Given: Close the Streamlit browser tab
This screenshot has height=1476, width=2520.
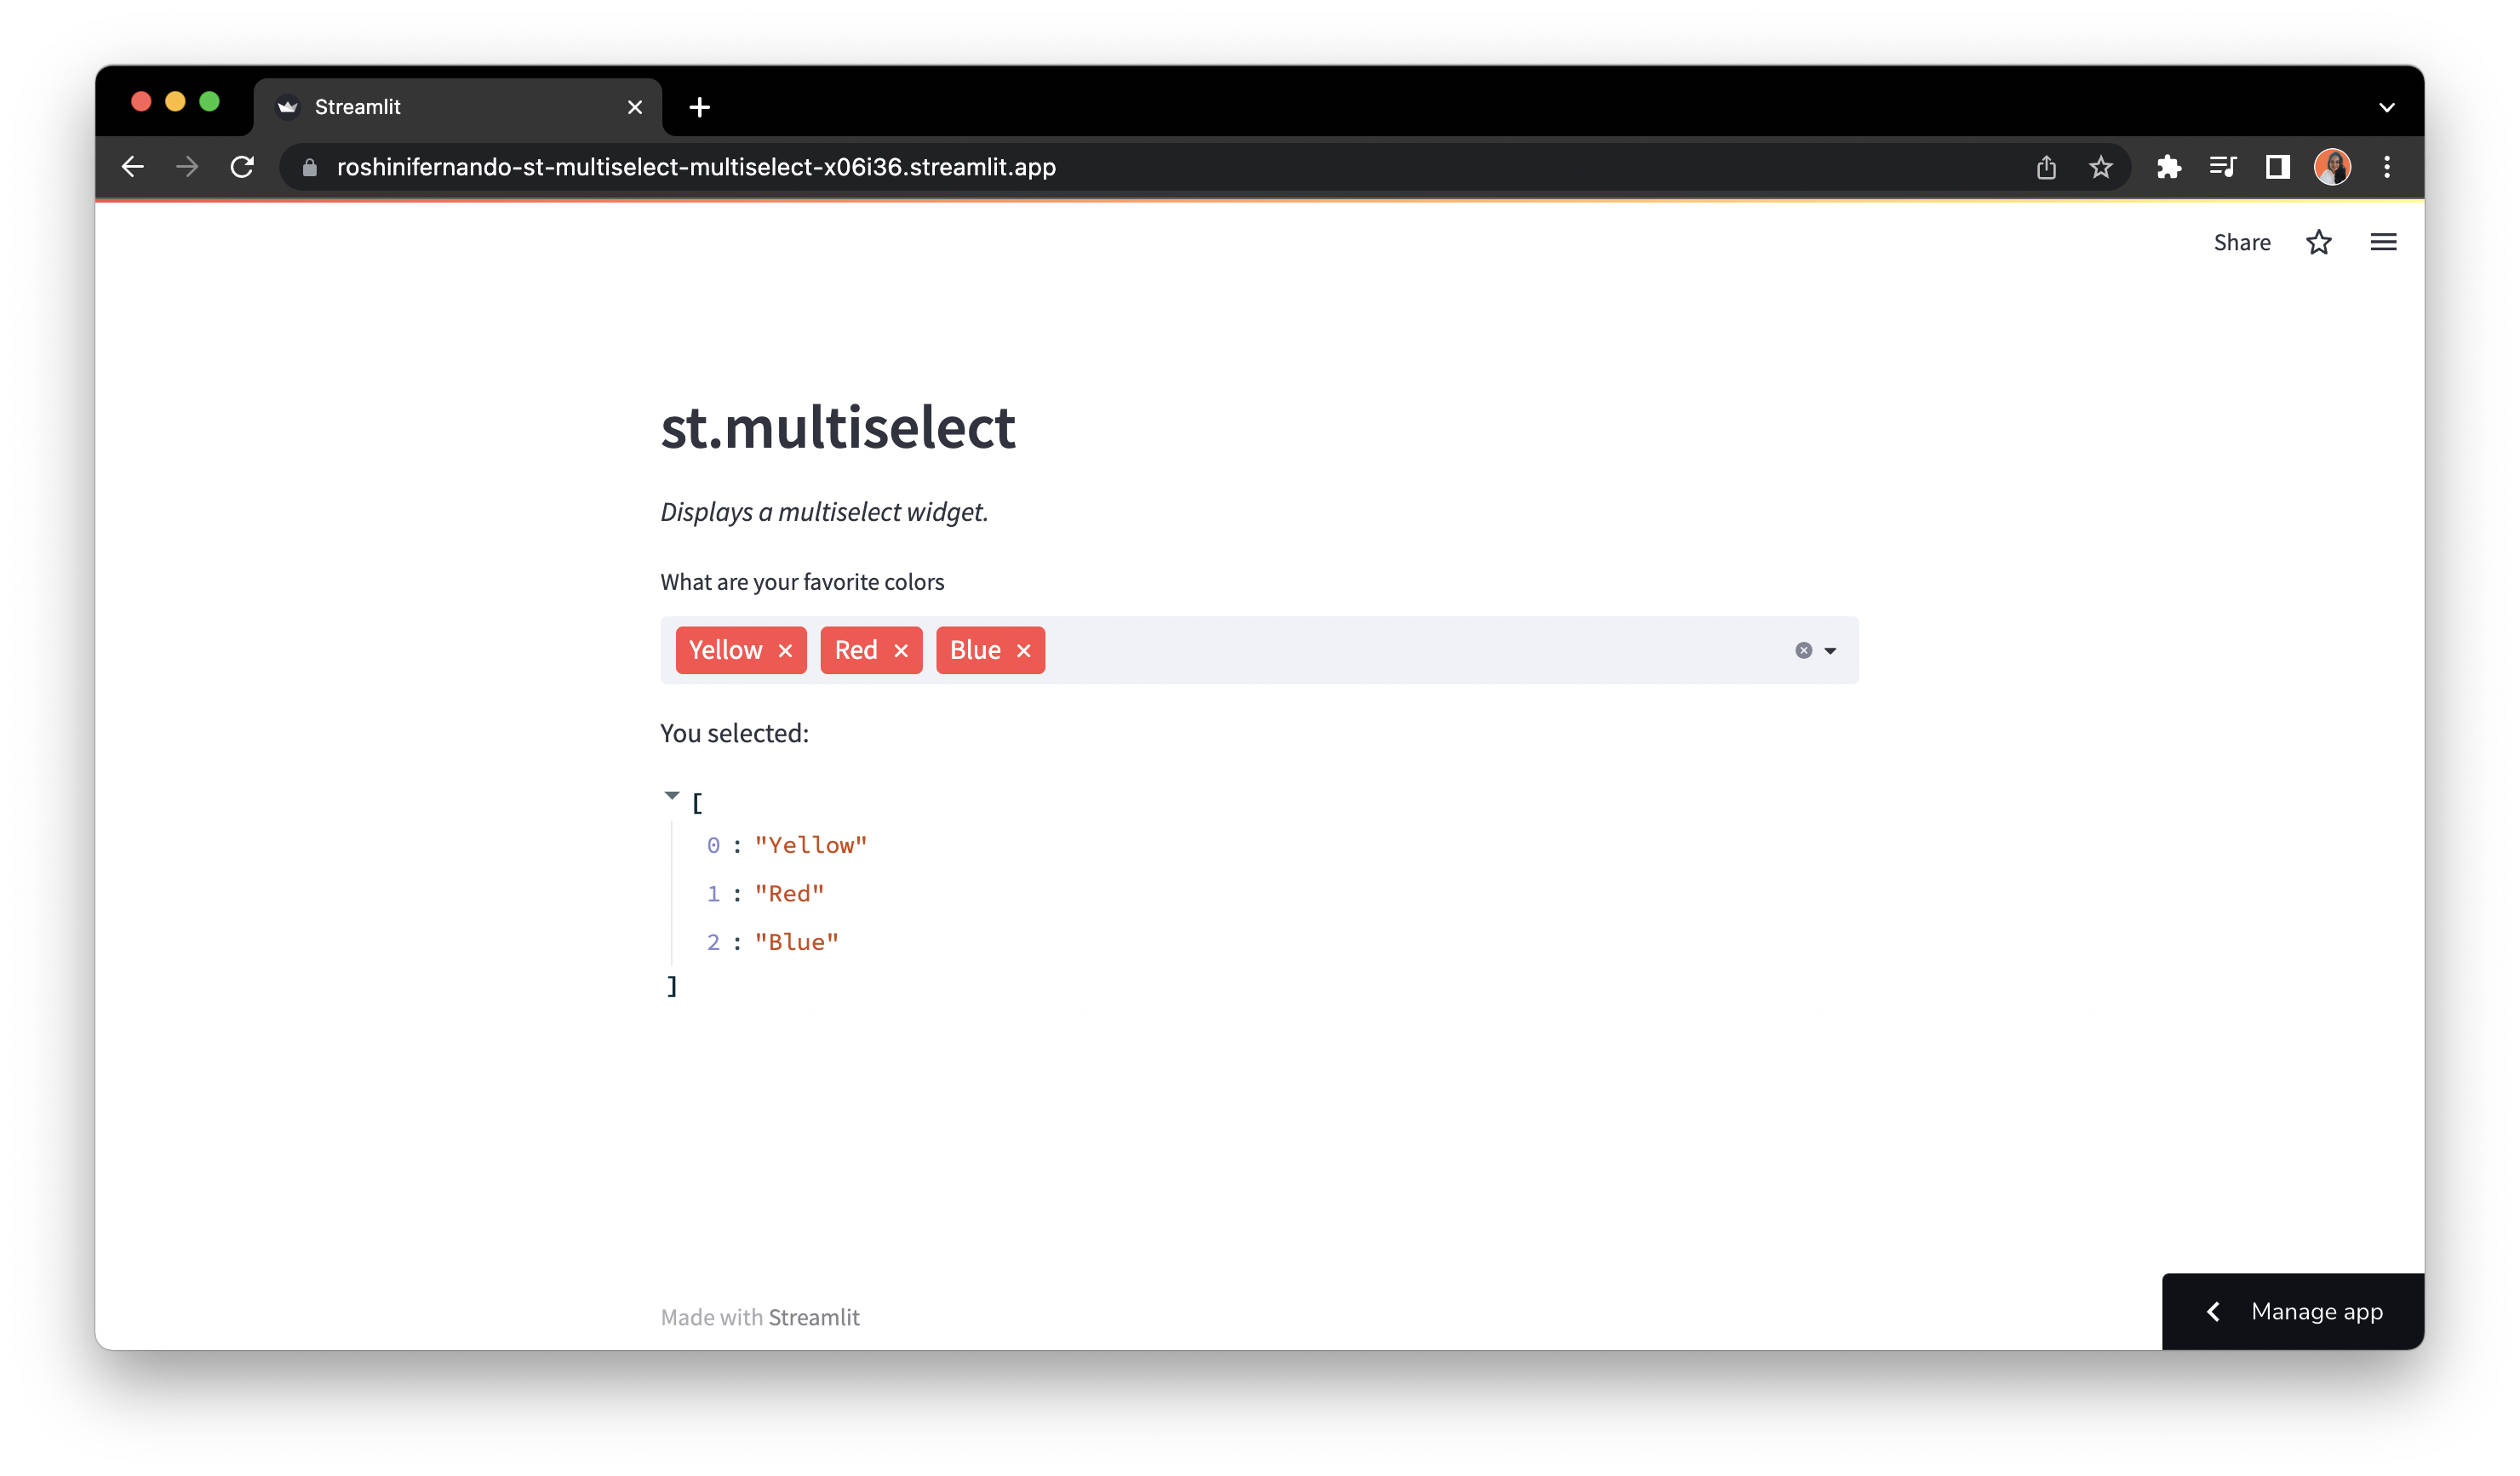Looking at the screenshot, I should click(635, 107).
